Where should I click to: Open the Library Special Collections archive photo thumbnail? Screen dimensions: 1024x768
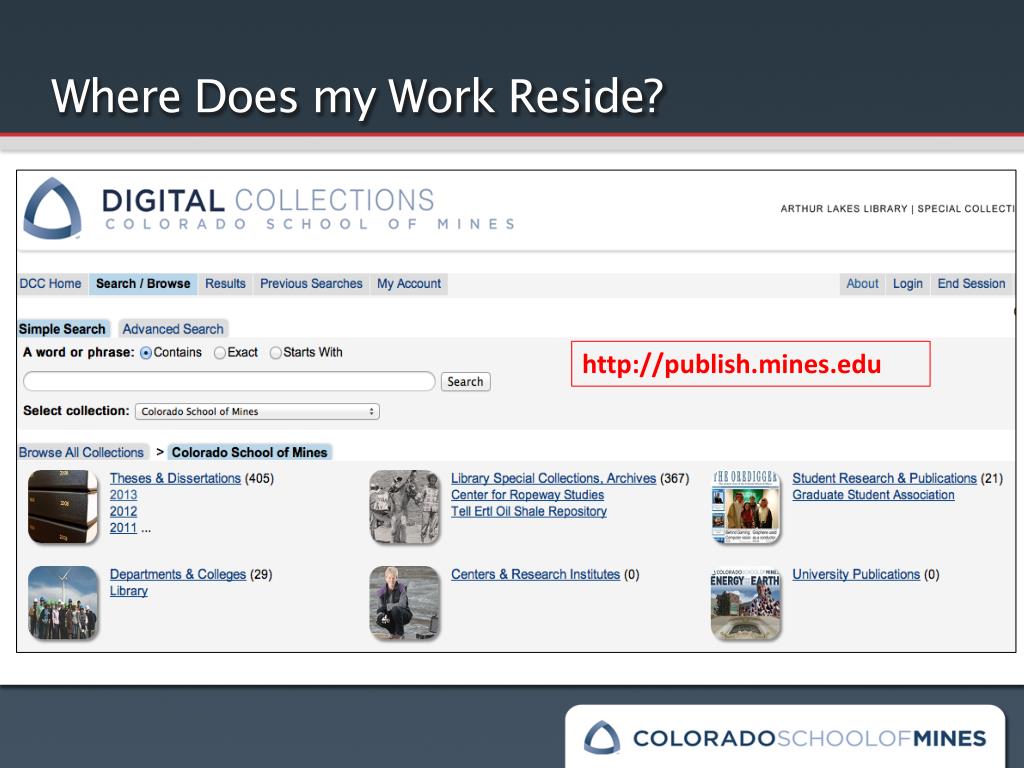(x=404, y=507)
